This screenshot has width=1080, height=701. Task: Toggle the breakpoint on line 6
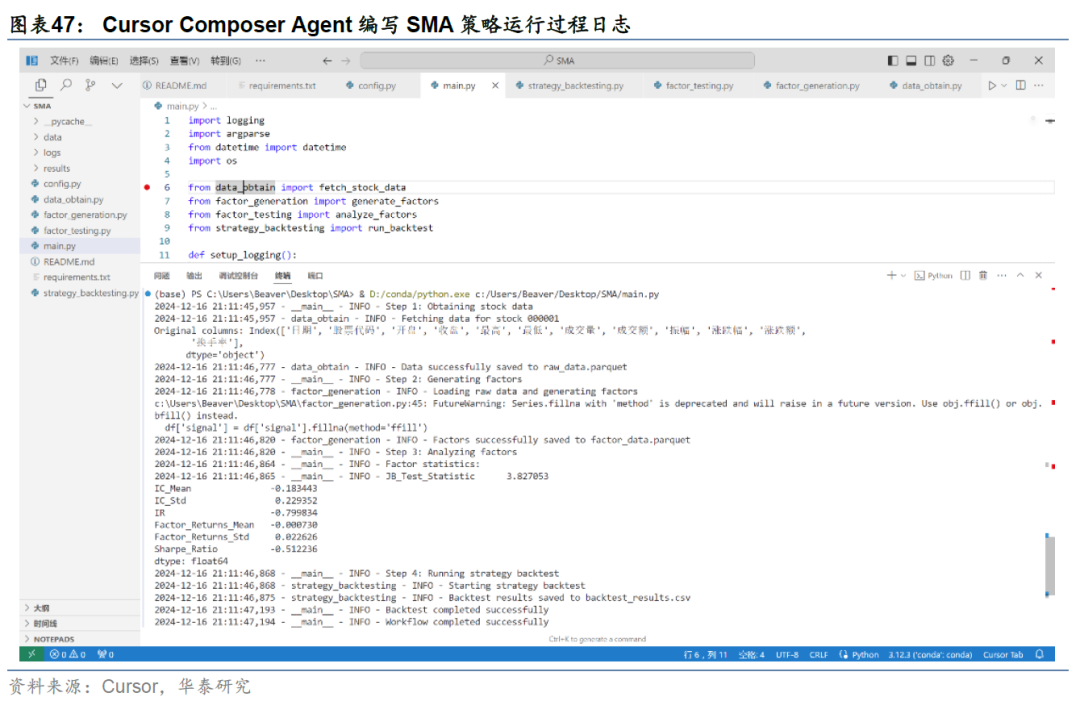(147, 187)
